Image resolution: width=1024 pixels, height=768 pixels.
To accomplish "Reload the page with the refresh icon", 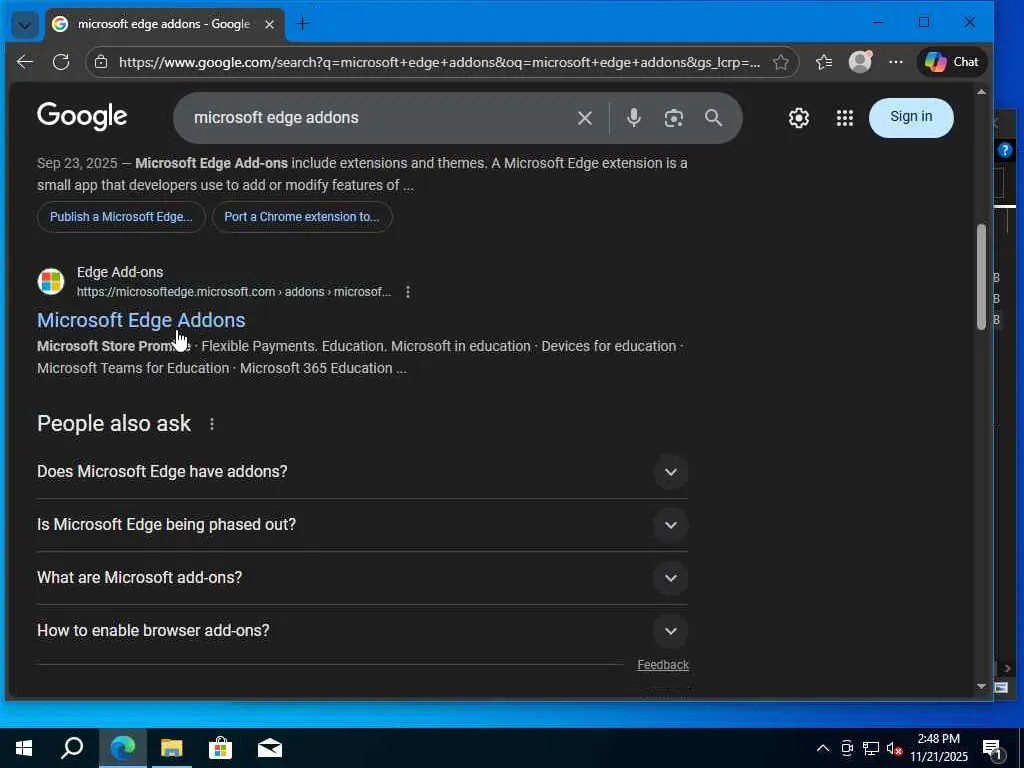I will pos(61,62).
